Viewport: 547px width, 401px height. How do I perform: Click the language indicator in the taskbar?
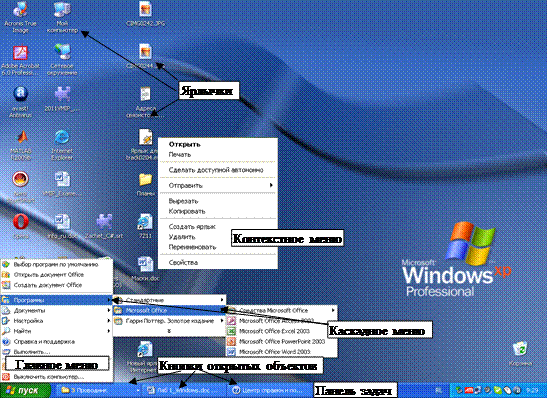point(439,391)
